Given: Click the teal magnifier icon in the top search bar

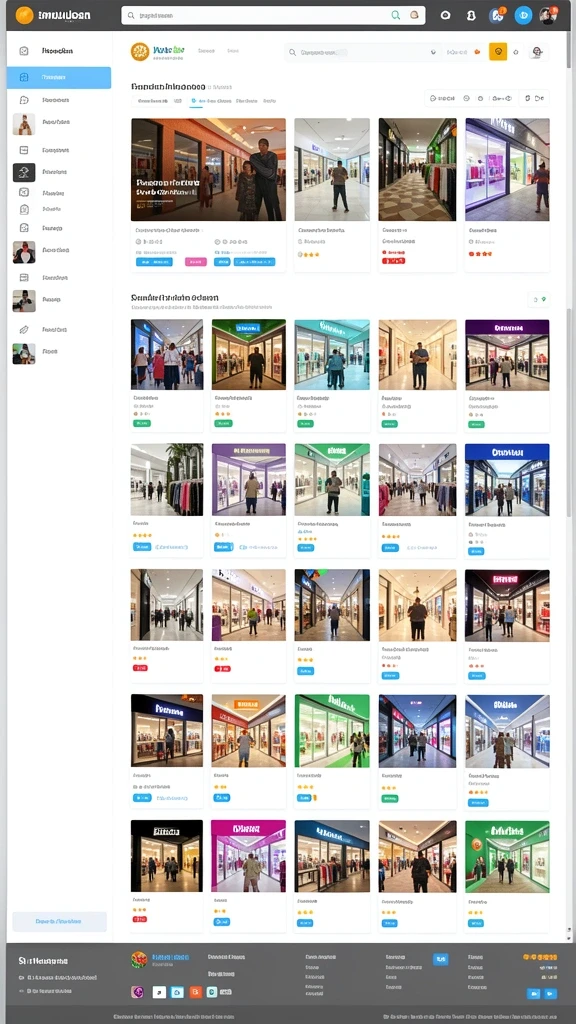Looking at the screenshot, I should click(x=396, y=15).
